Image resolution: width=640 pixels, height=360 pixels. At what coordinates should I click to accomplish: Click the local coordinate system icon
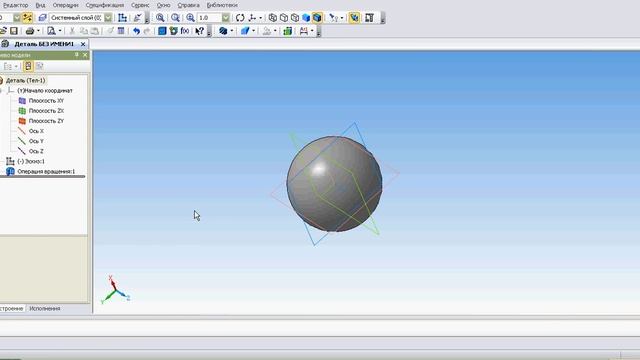tap(122, 18)
